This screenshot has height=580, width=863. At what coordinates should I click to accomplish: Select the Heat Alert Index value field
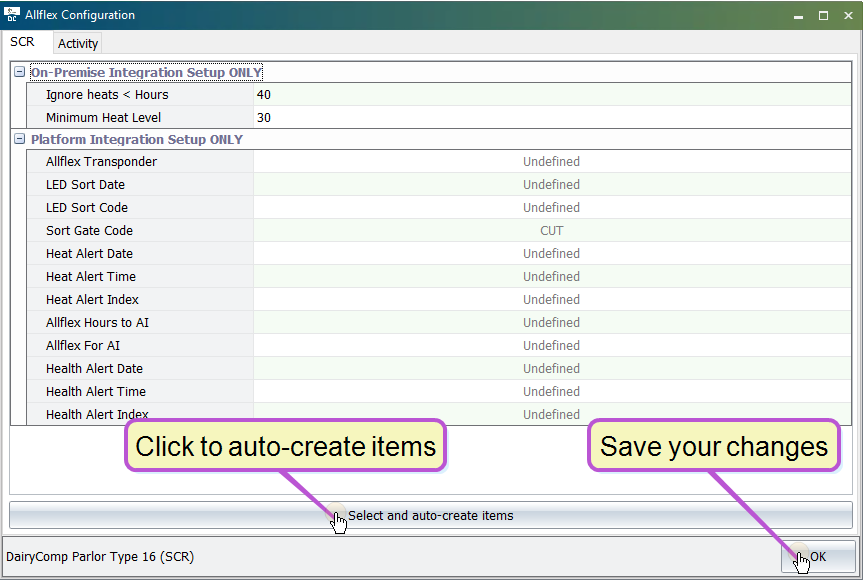(x=552, y=300)
